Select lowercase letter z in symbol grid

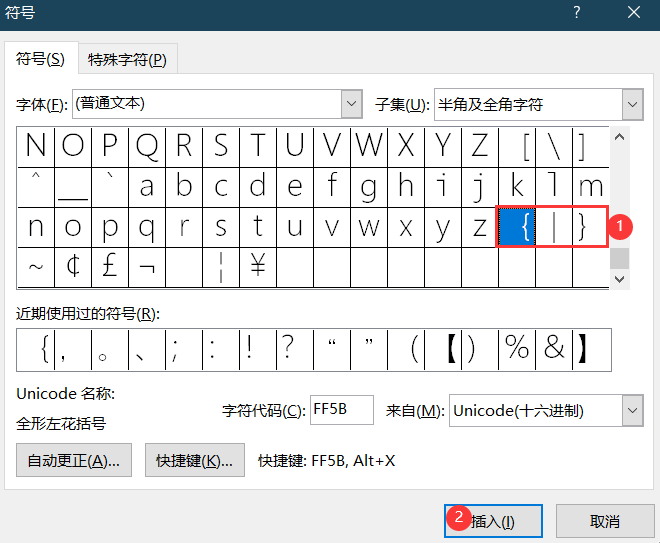pos(480,227)
